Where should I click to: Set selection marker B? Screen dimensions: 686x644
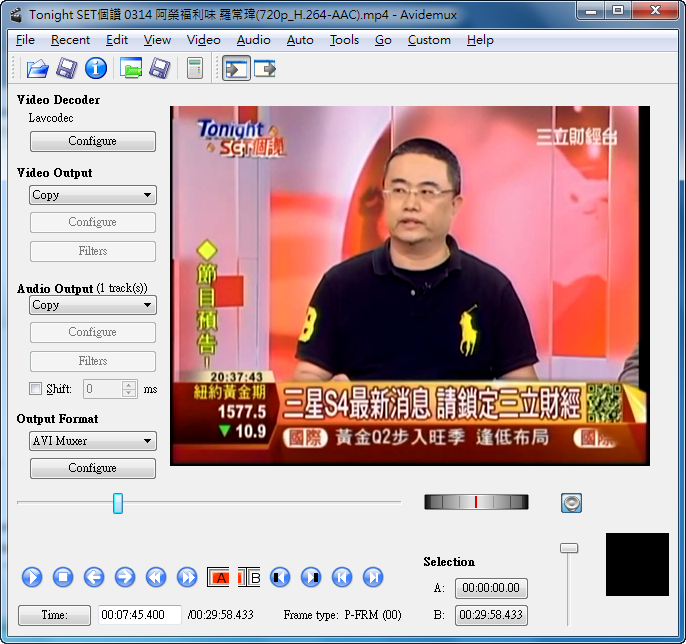[249, 578]
